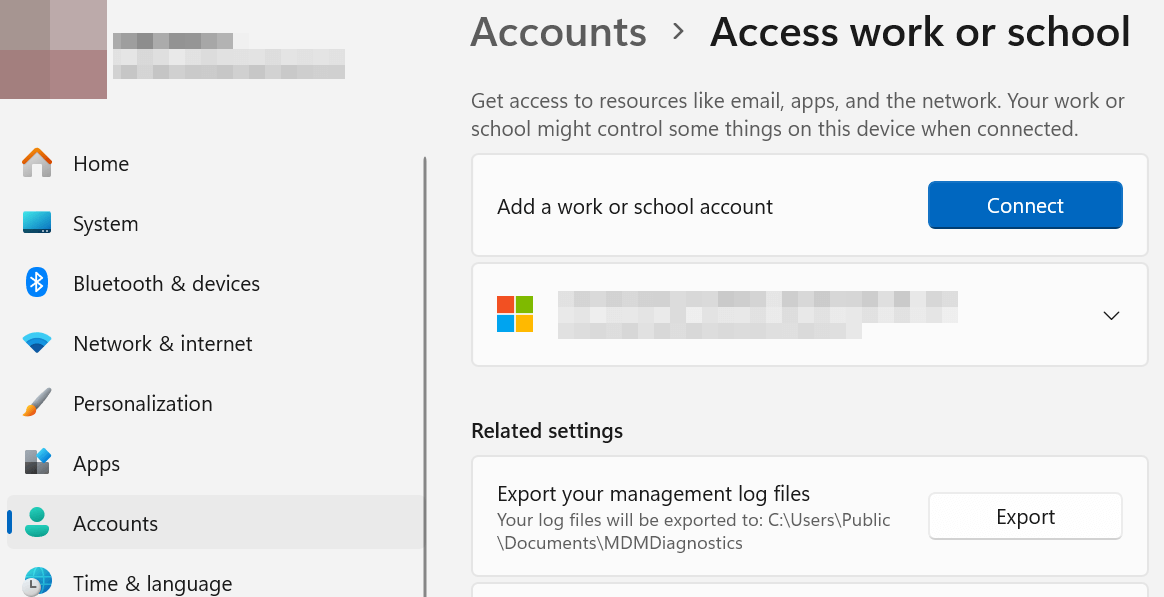Click the System settings icon
This screenshot has height=597, width=1164.
(37, 223)
